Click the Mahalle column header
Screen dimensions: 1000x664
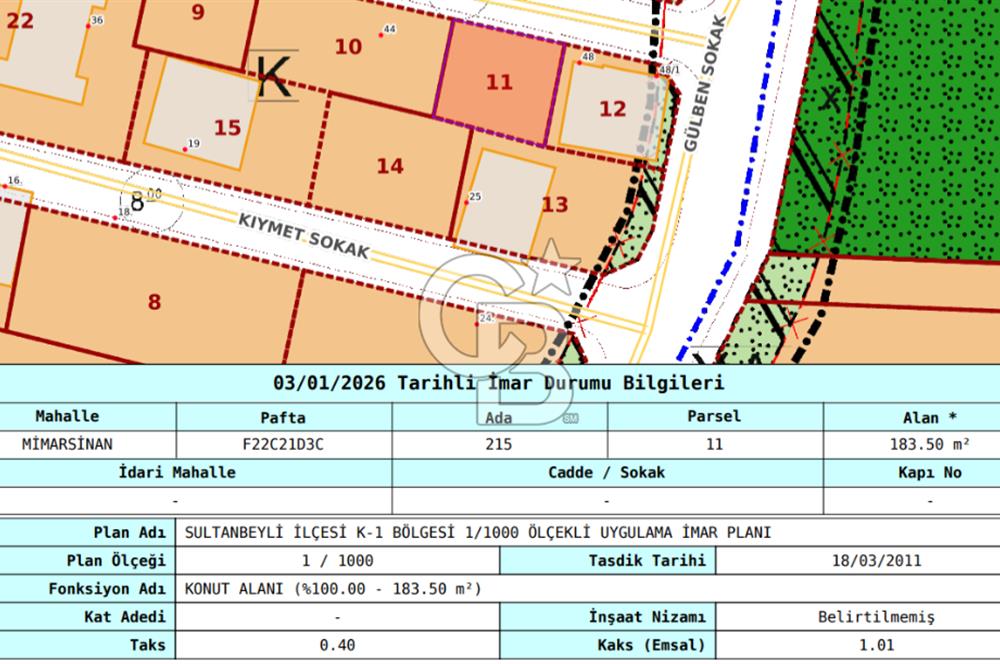[68, 418]
